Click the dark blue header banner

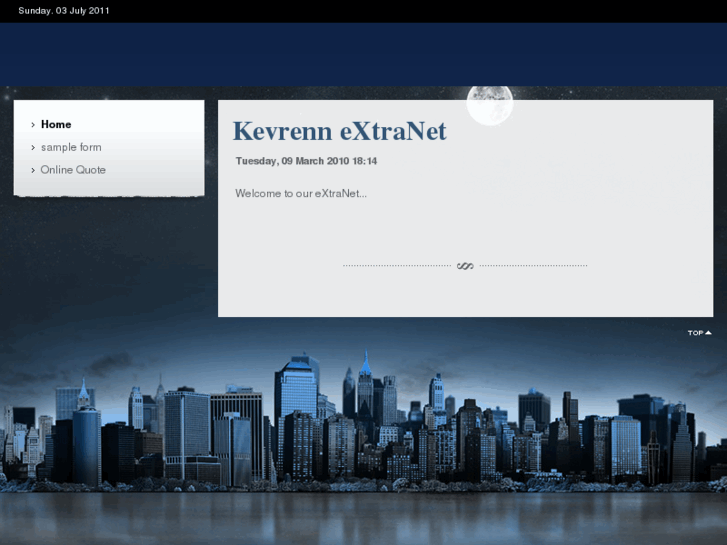[x=363, y=54]
